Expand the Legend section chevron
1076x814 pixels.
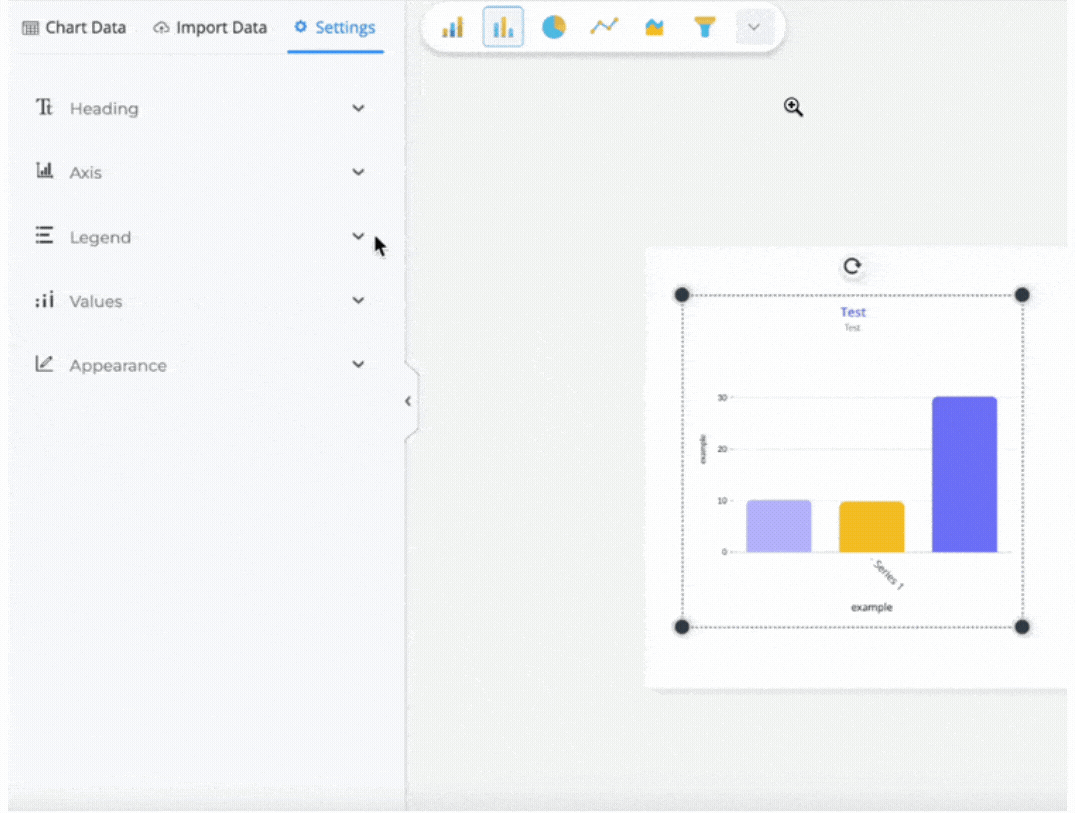point(358,237)
